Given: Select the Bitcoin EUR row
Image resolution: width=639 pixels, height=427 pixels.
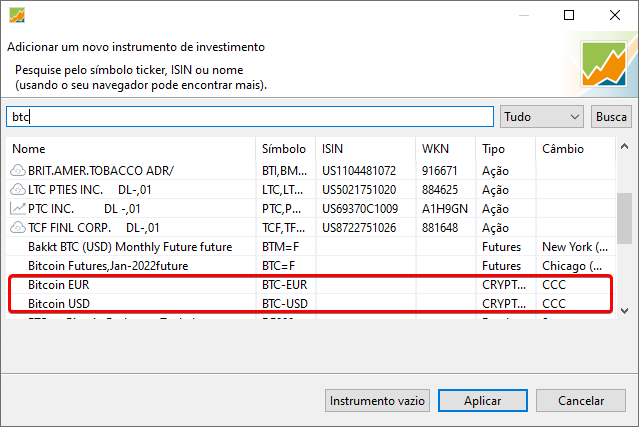Looking at the screenshot, I should click(311, 284).
